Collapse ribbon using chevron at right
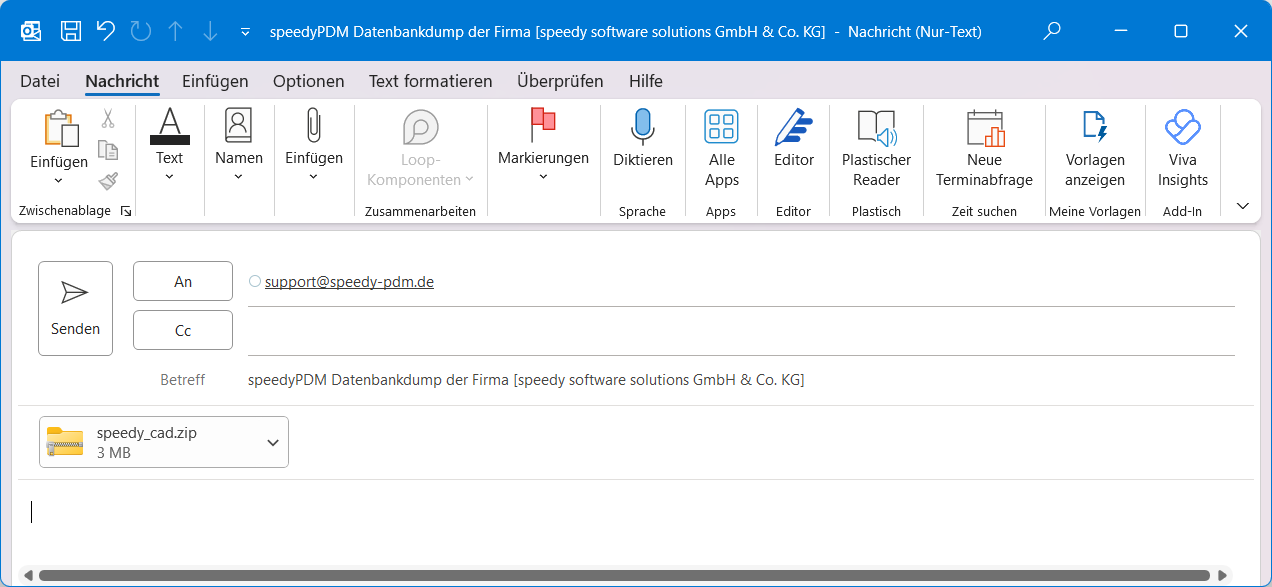1272x587 pixels. [x=1243, y=206]
